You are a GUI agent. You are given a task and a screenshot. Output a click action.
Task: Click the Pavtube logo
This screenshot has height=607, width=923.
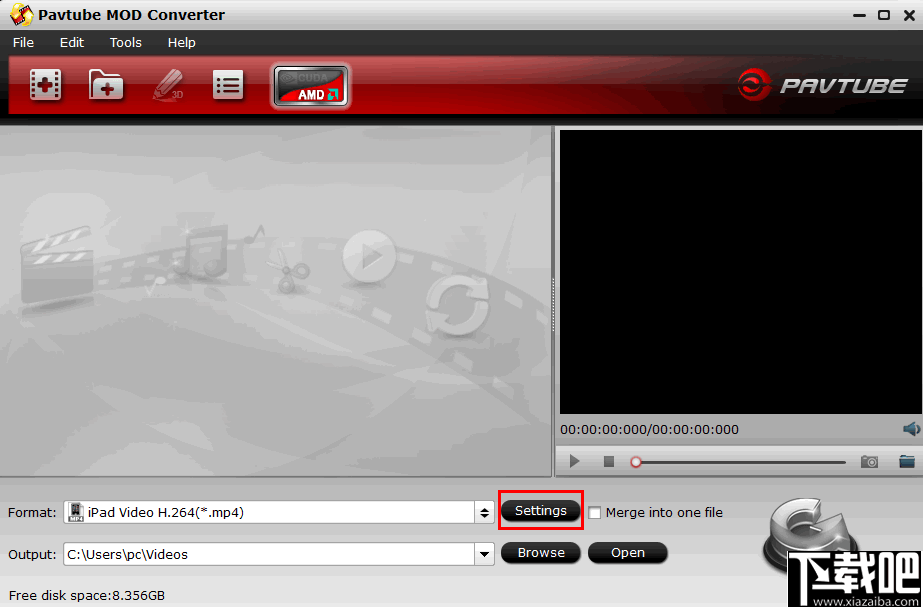click(x=822, y=85)
